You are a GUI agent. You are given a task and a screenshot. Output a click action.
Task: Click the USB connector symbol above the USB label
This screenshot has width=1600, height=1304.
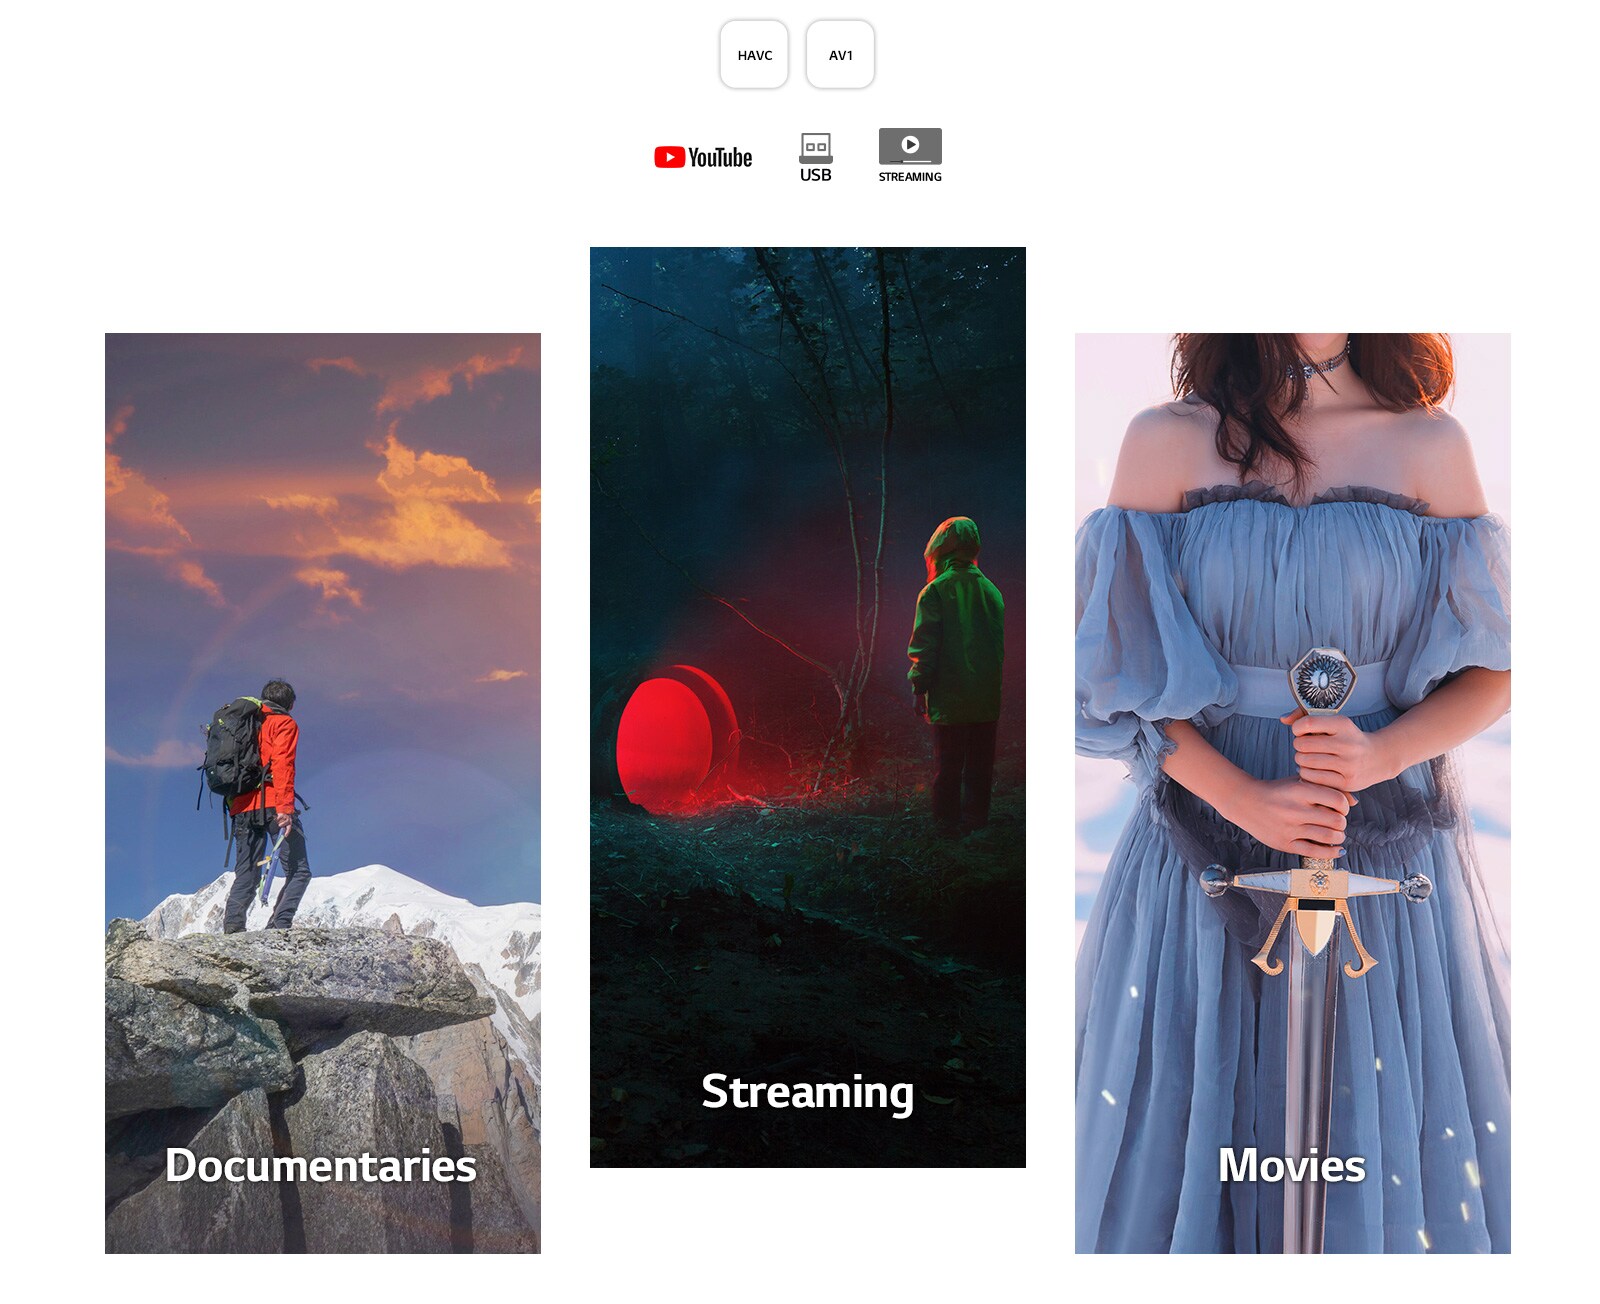816,146
